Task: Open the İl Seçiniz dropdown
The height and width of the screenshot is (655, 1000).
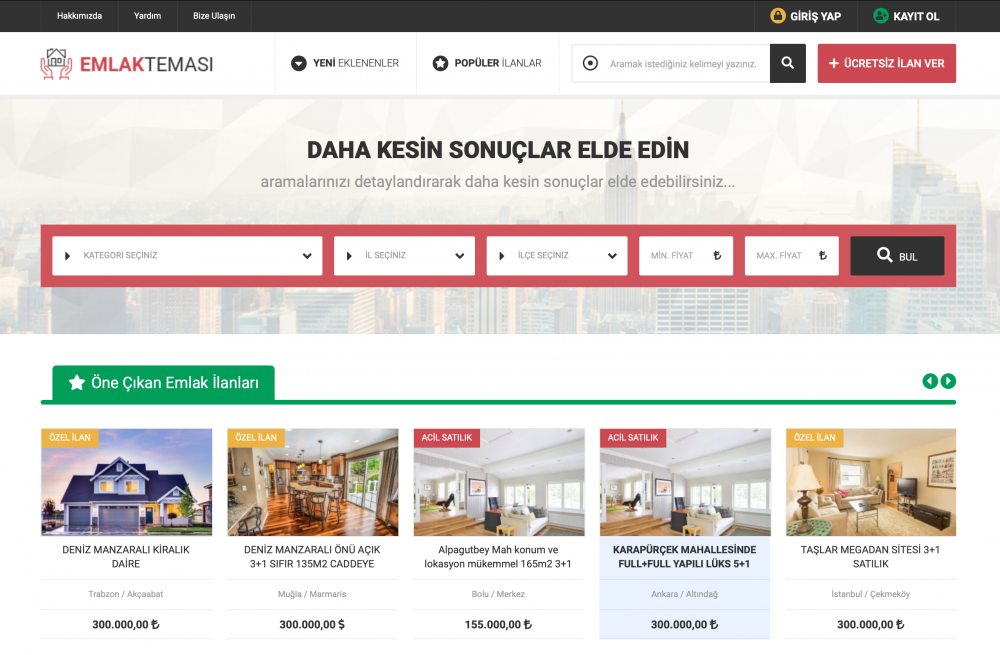Action: 404,256
